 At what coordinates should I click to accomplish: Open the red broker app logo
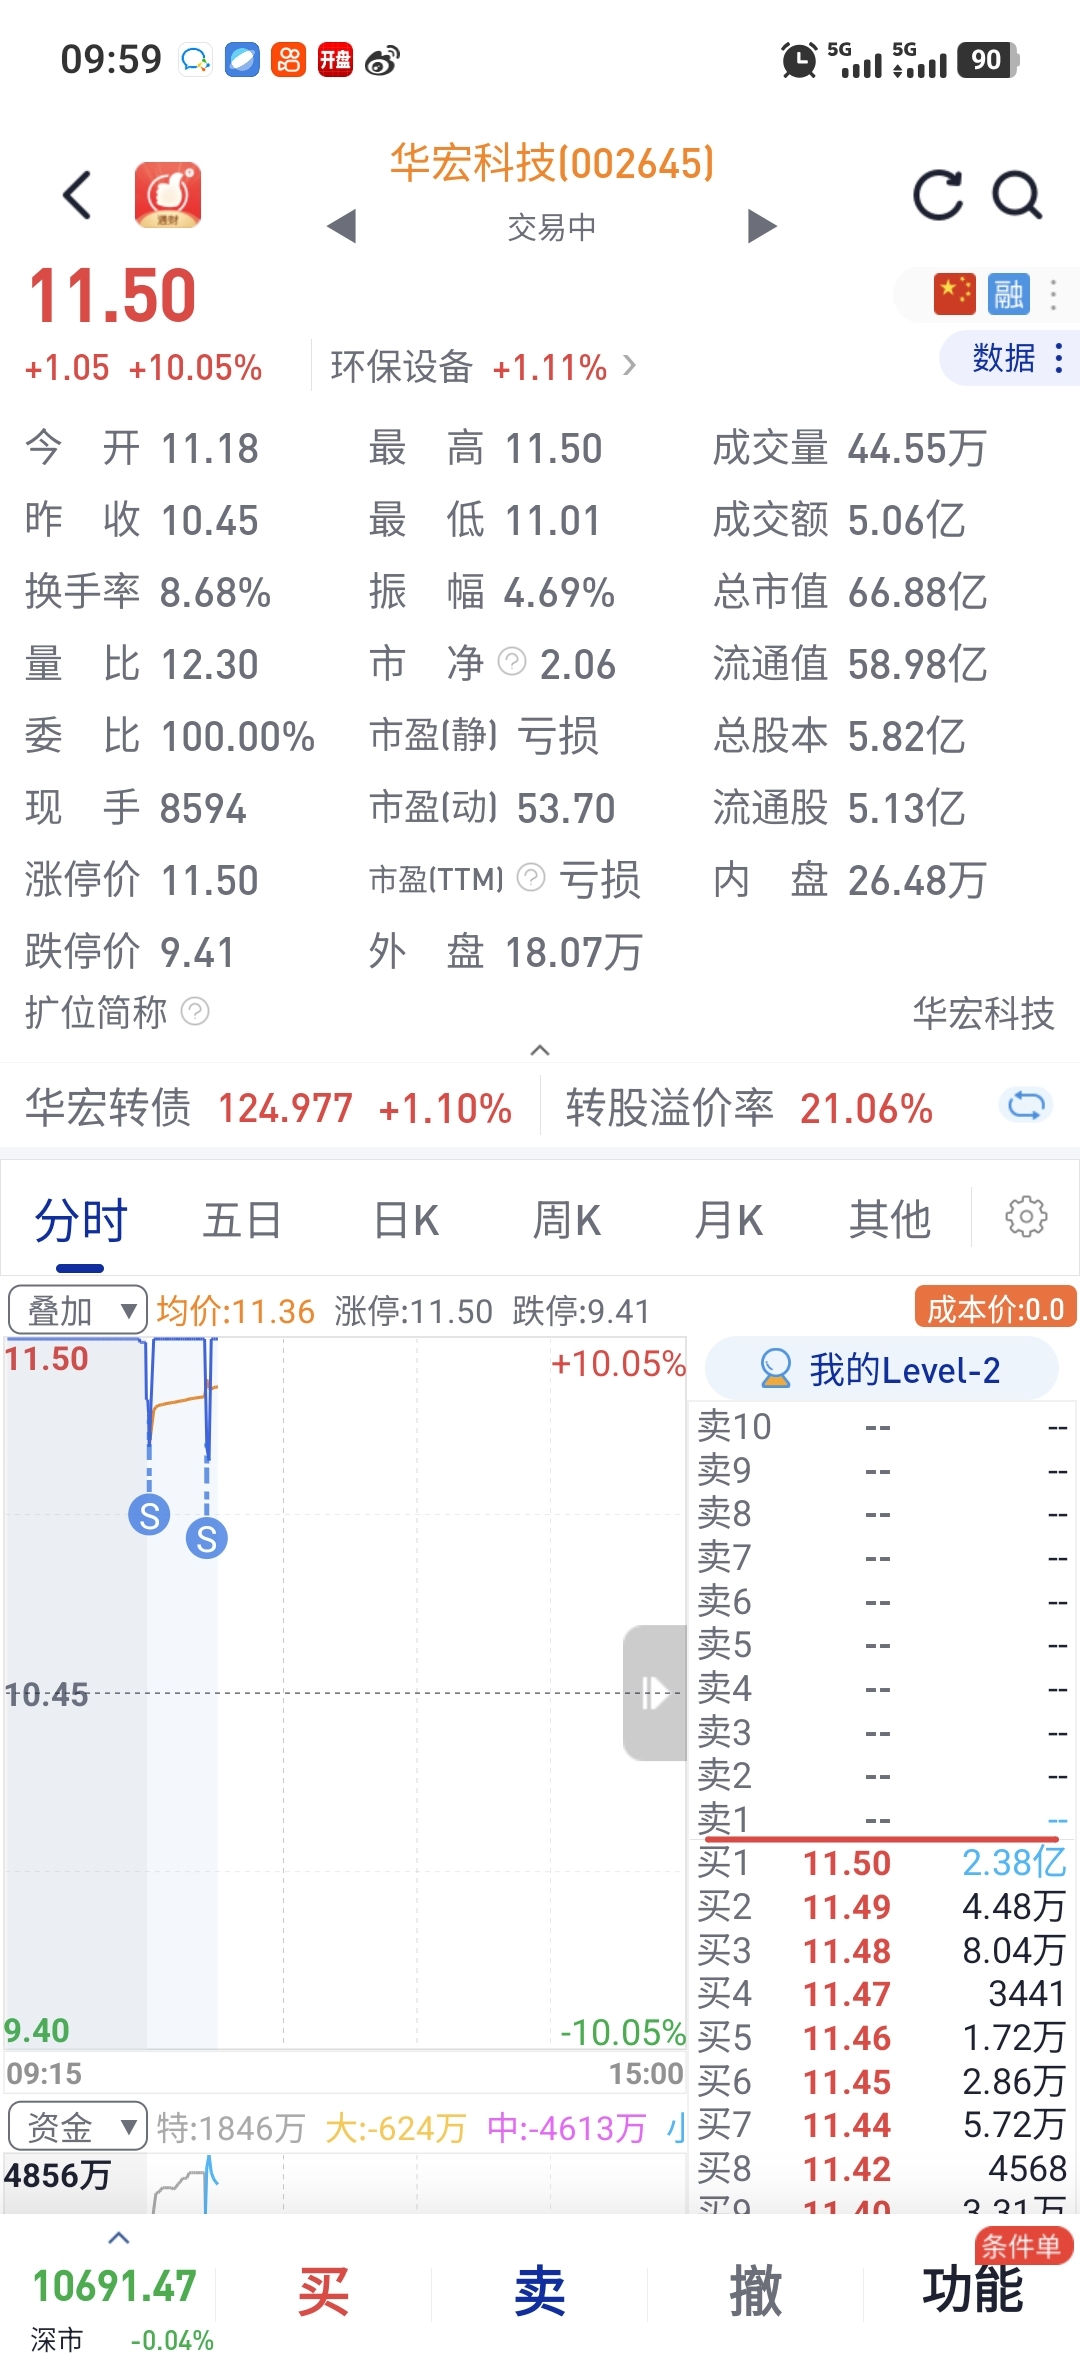(x=168, y=194)
